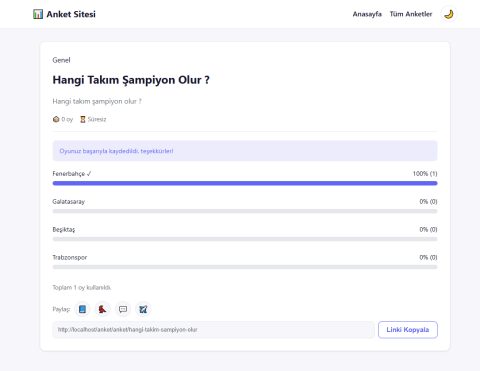Open the Tüm Anketler page

click(411, 14)
